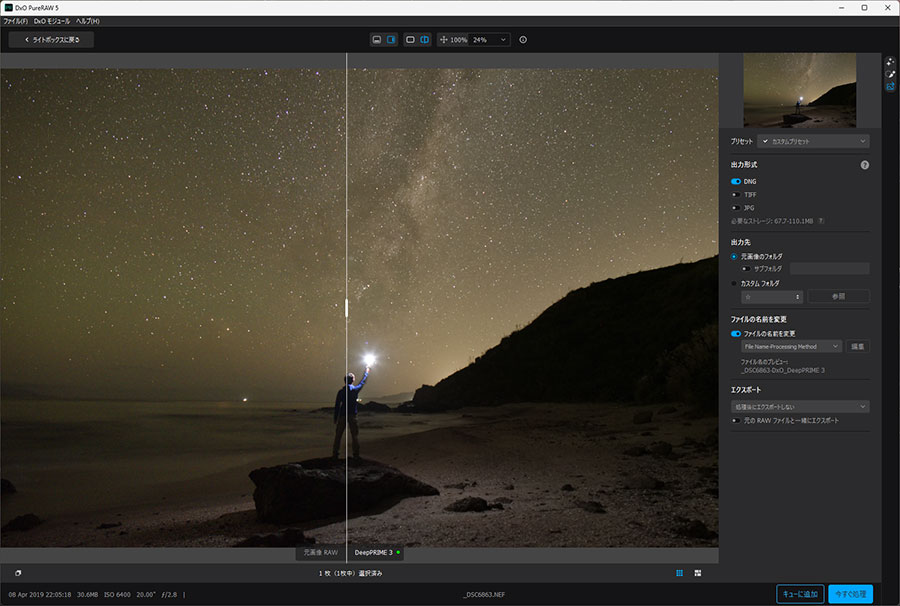Click date 08 Apr 2019 22:05:18
900x606 pixels.
pos(40,595)
